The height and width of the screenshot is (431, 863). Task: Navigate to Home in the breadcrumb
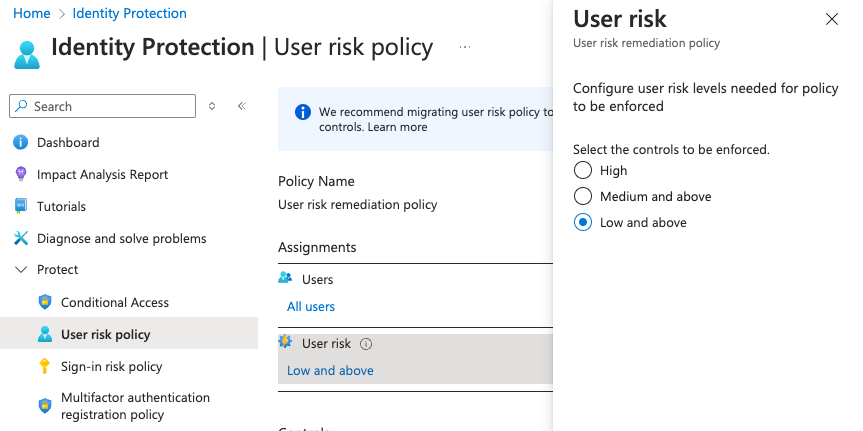[x=31, y=14]
